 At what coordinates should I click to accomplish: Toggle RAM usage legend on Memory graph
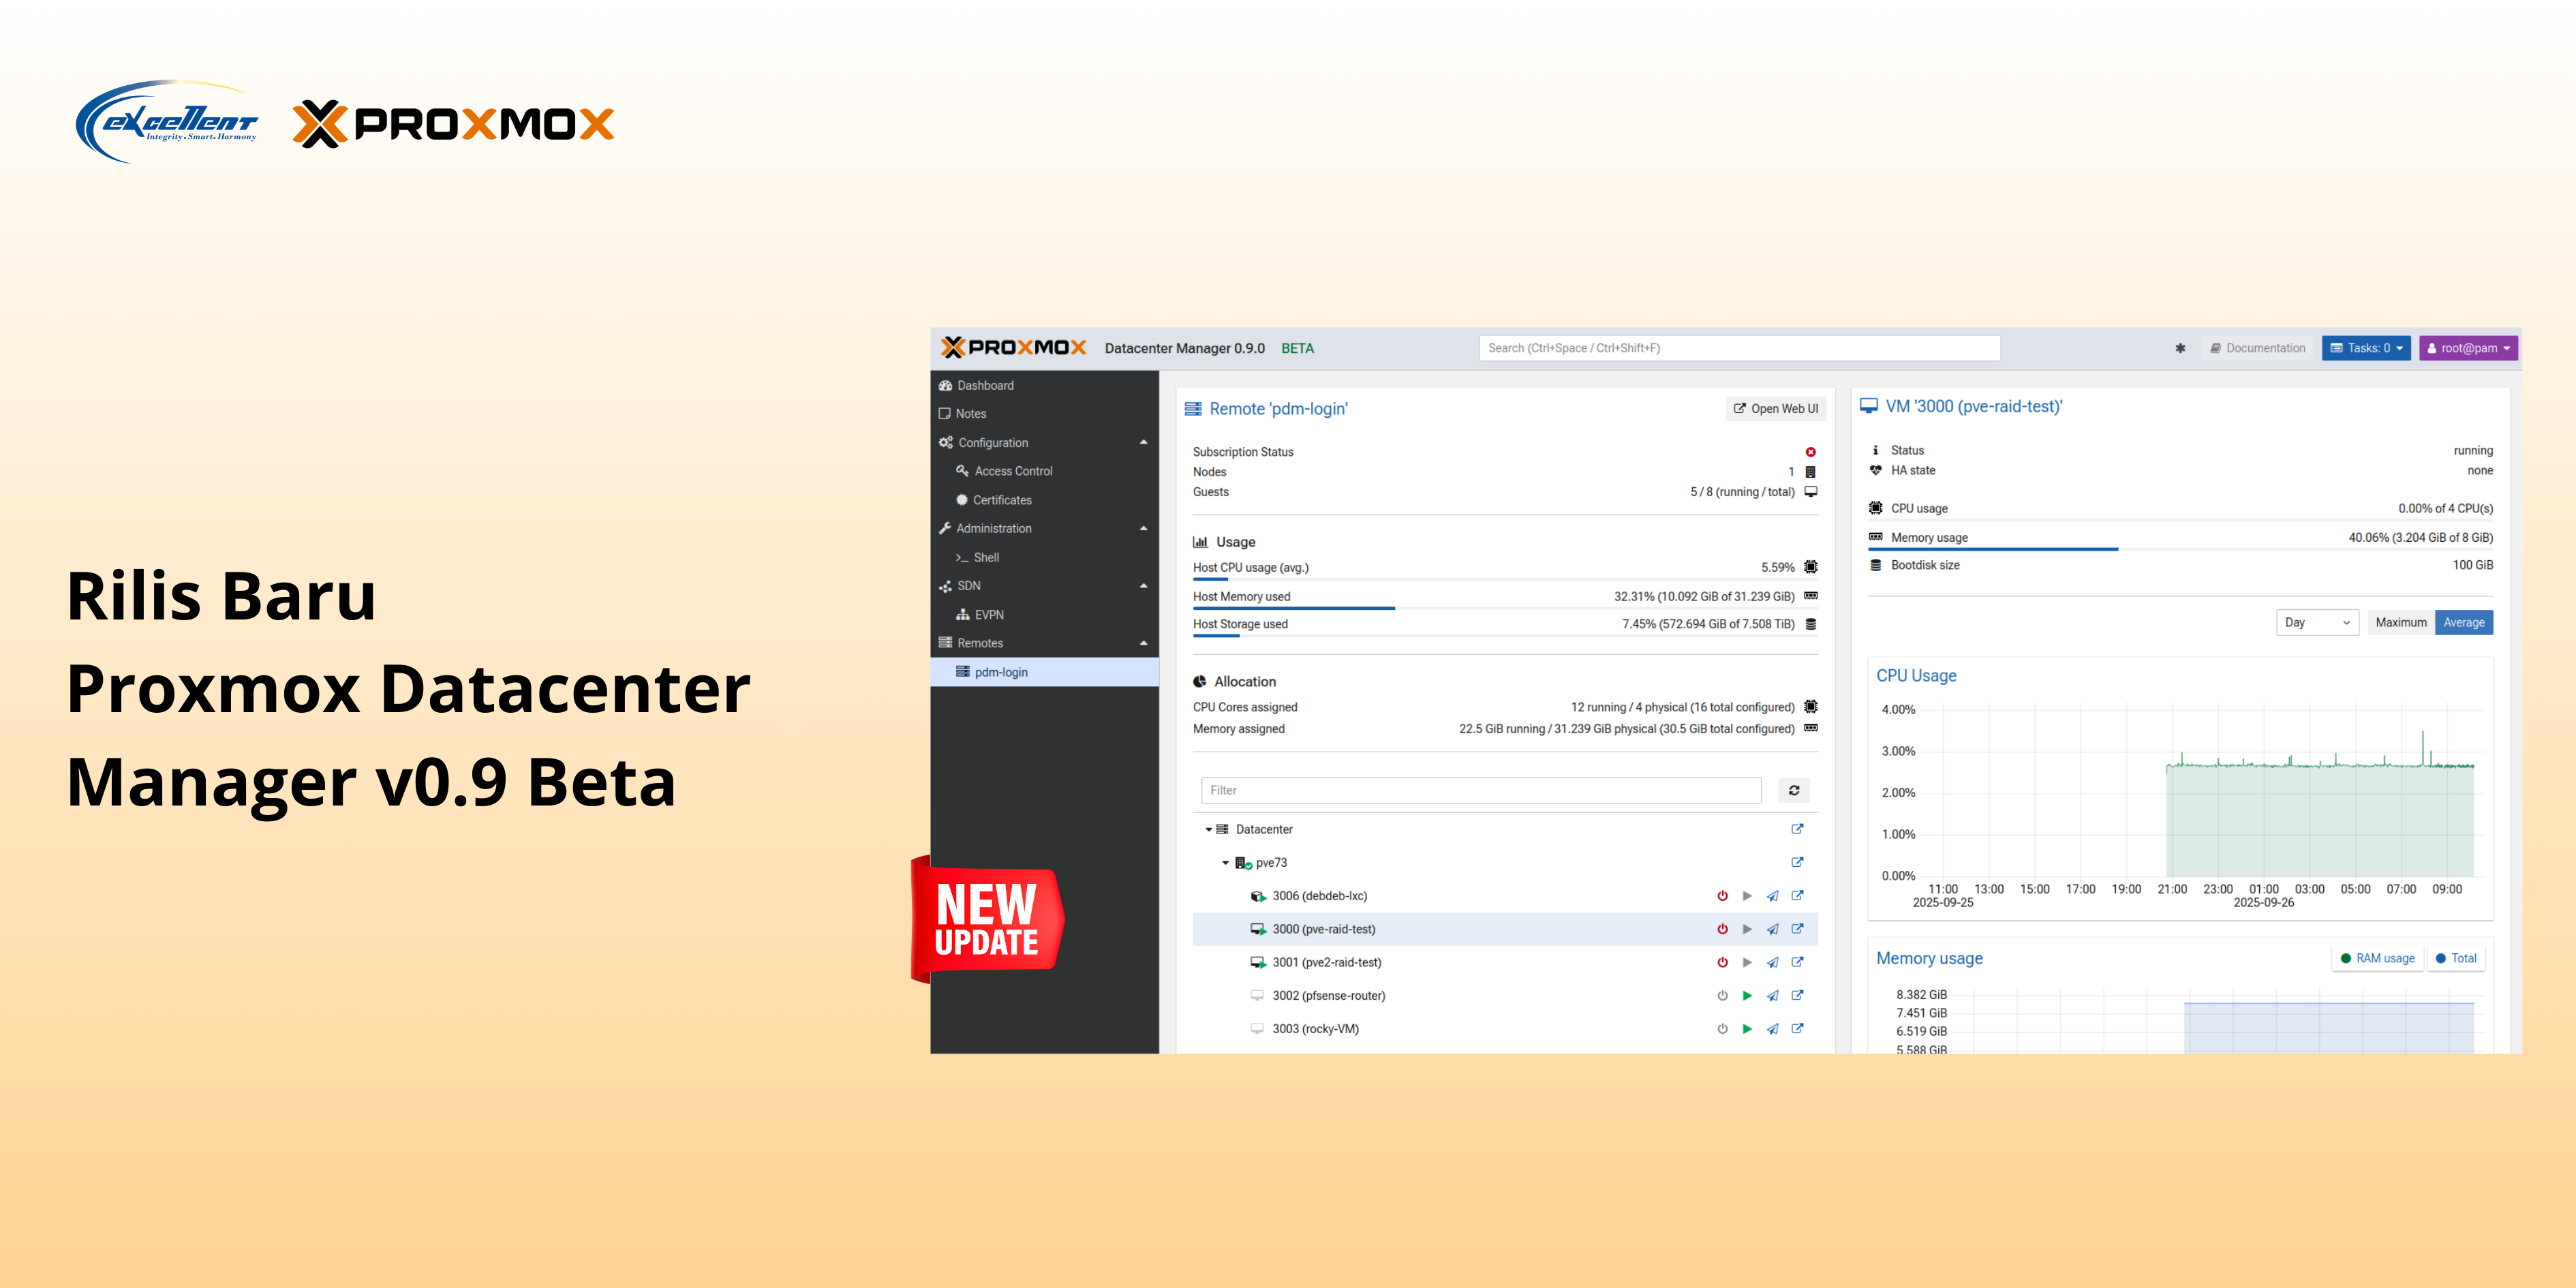[x=2377, y=958]
